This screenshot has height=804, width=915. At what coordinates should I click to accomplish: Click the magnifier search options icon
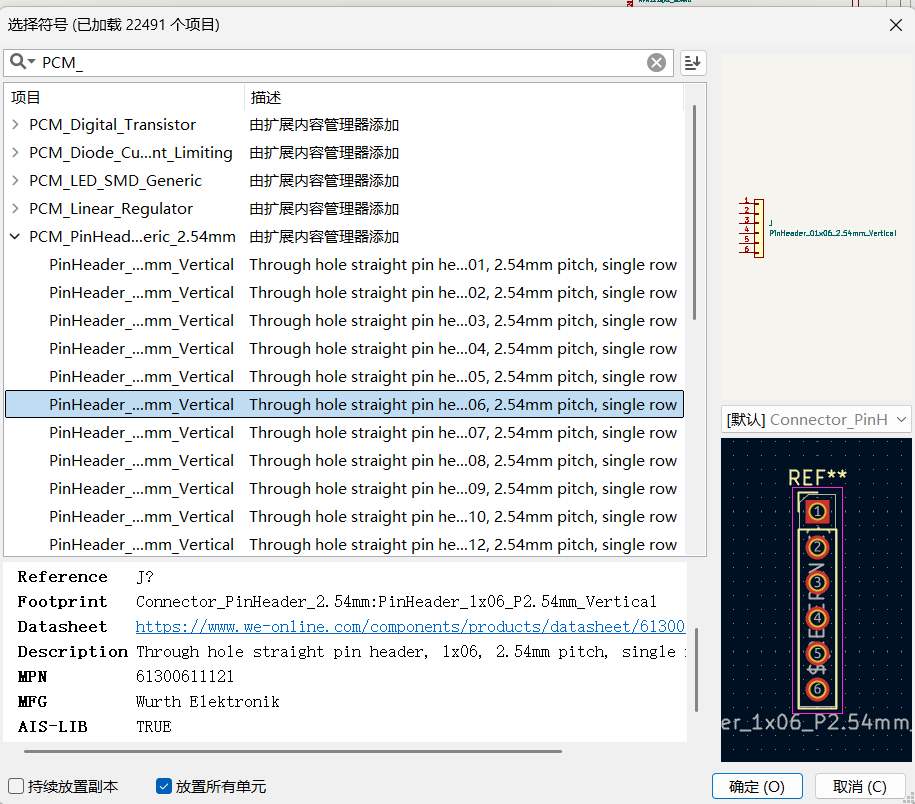(x=22, y=63)
